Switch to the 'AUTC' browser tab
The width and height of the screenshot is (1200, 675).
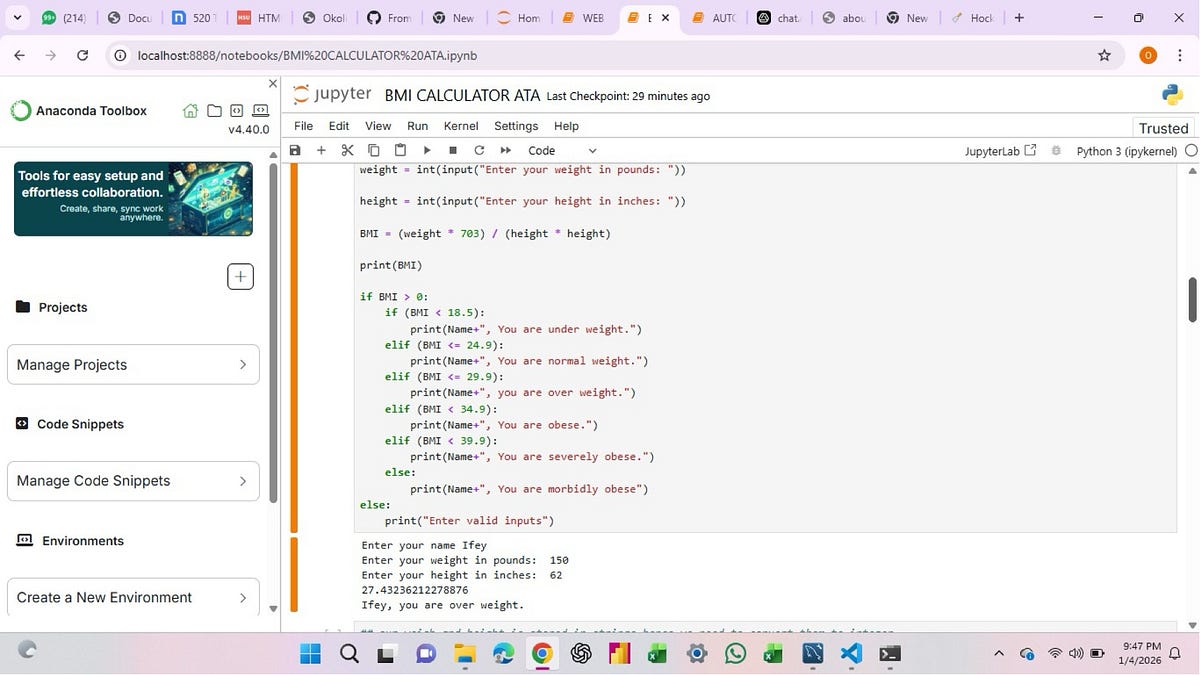click(713, 18)
